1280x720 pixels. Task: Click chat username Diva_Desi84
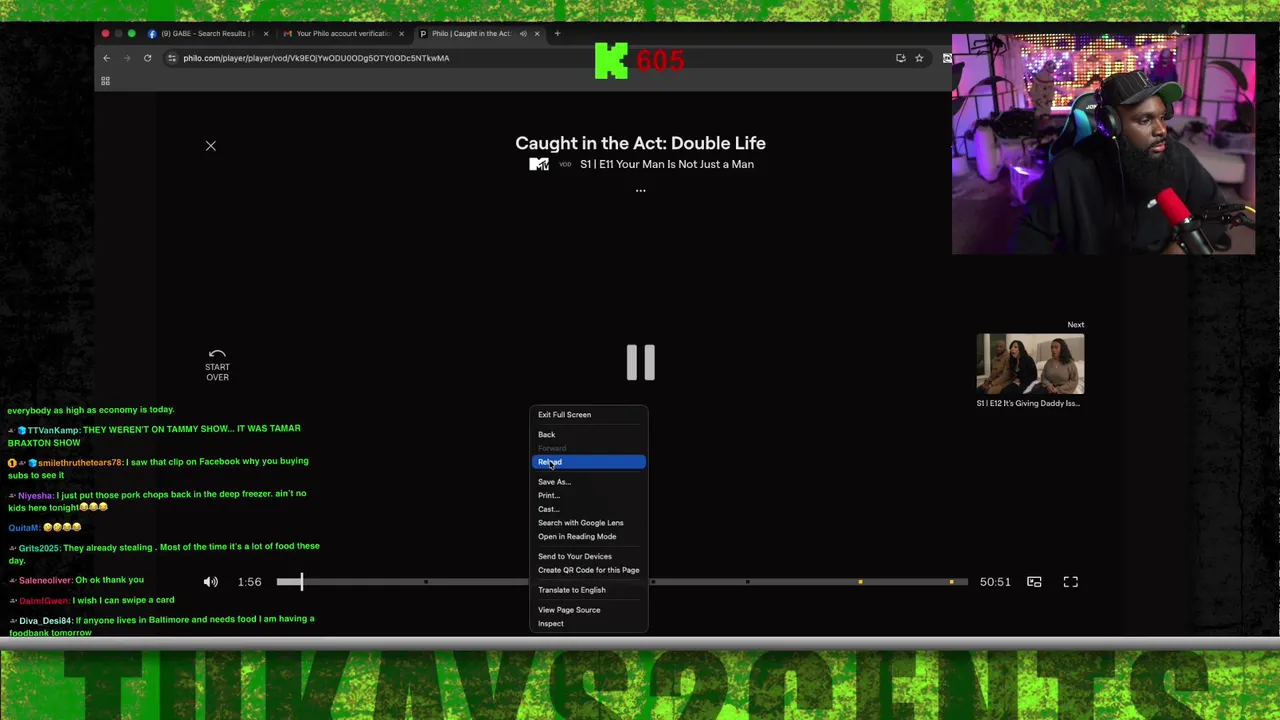pyautogui.click(x=45, y=621)
